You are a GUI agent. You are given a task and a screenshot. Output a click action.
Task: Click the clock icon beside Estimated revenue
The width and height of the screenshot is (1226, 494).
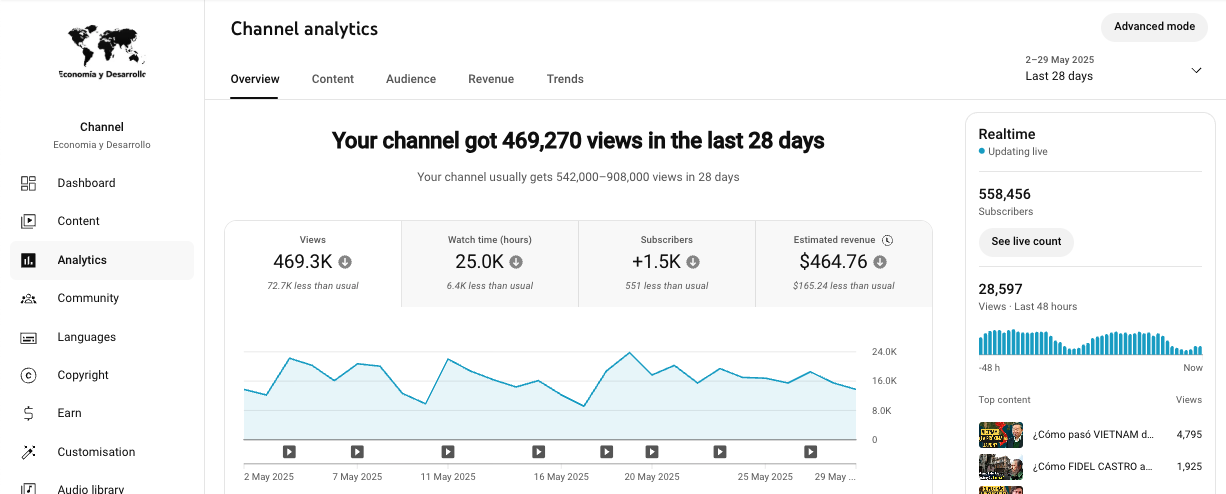point(887,240)
